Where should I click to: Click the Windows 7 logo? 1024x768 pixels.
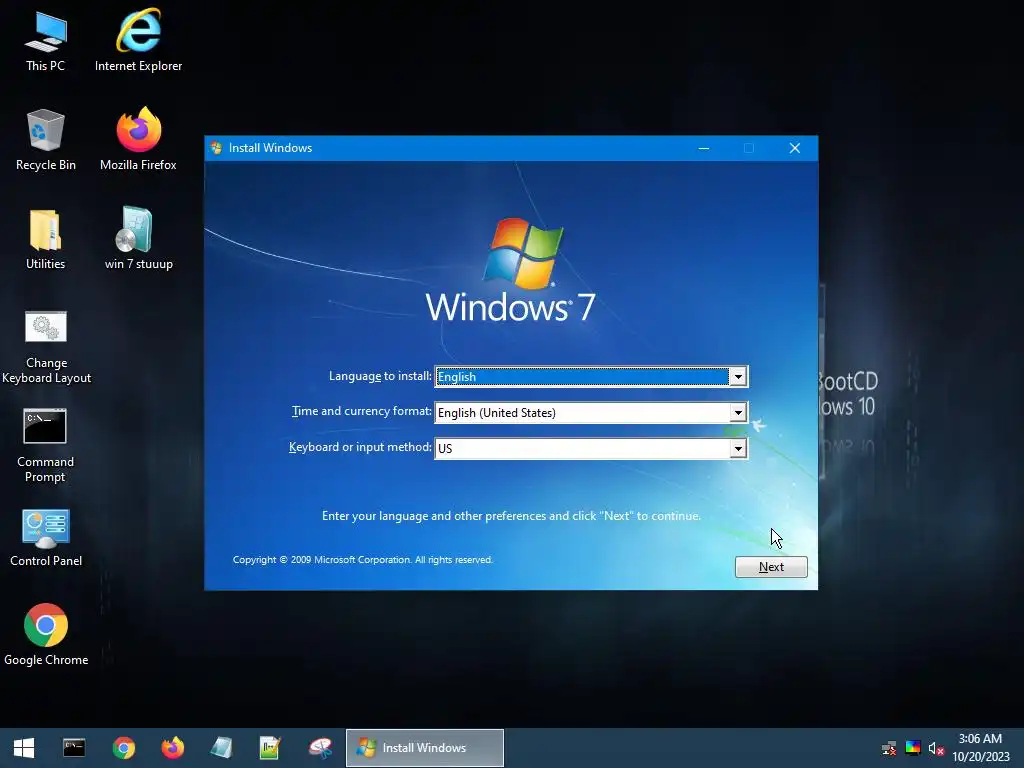511,270
